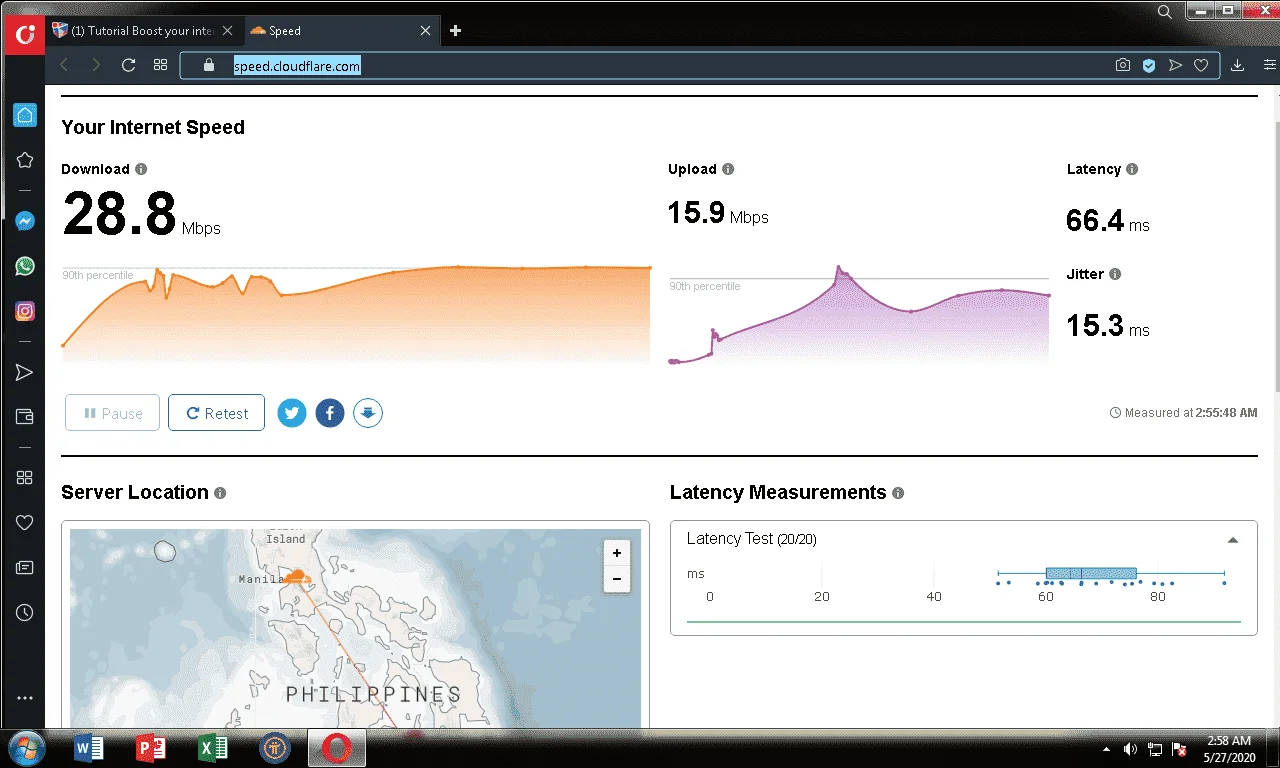Zoom out on the map
Viewport: 1280px width, 768px height.
click(x=617, y=578)
